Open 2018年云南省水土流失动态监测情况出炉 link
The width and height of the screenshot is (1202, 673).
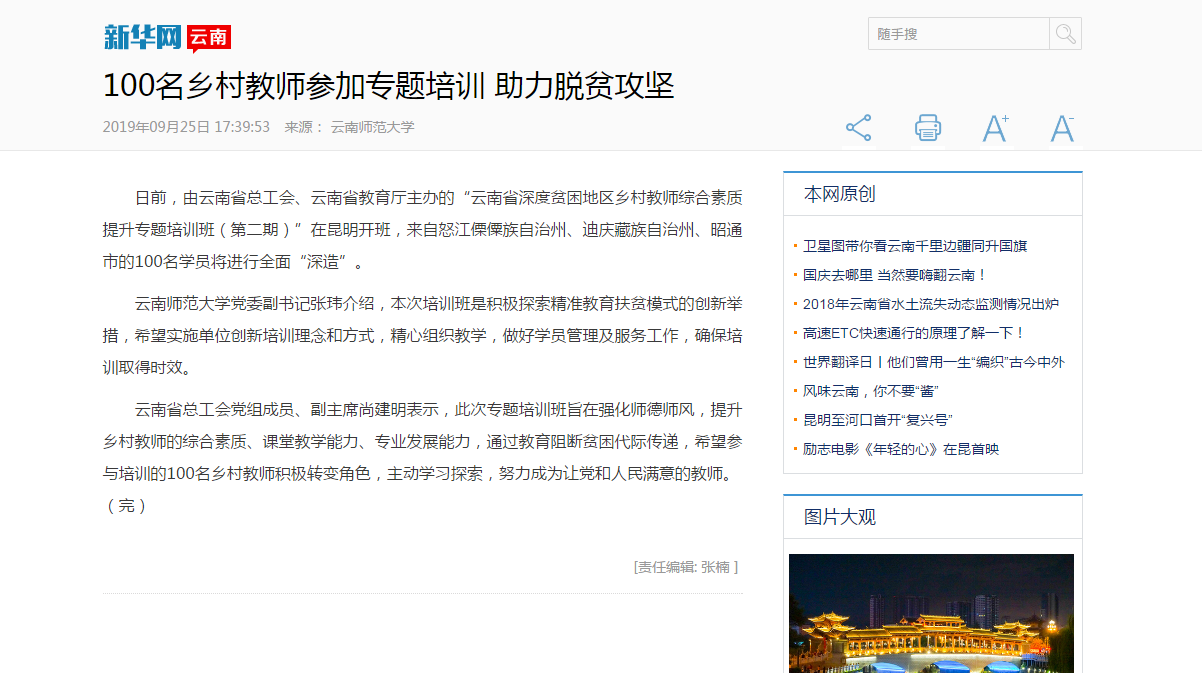pos(930,304)
